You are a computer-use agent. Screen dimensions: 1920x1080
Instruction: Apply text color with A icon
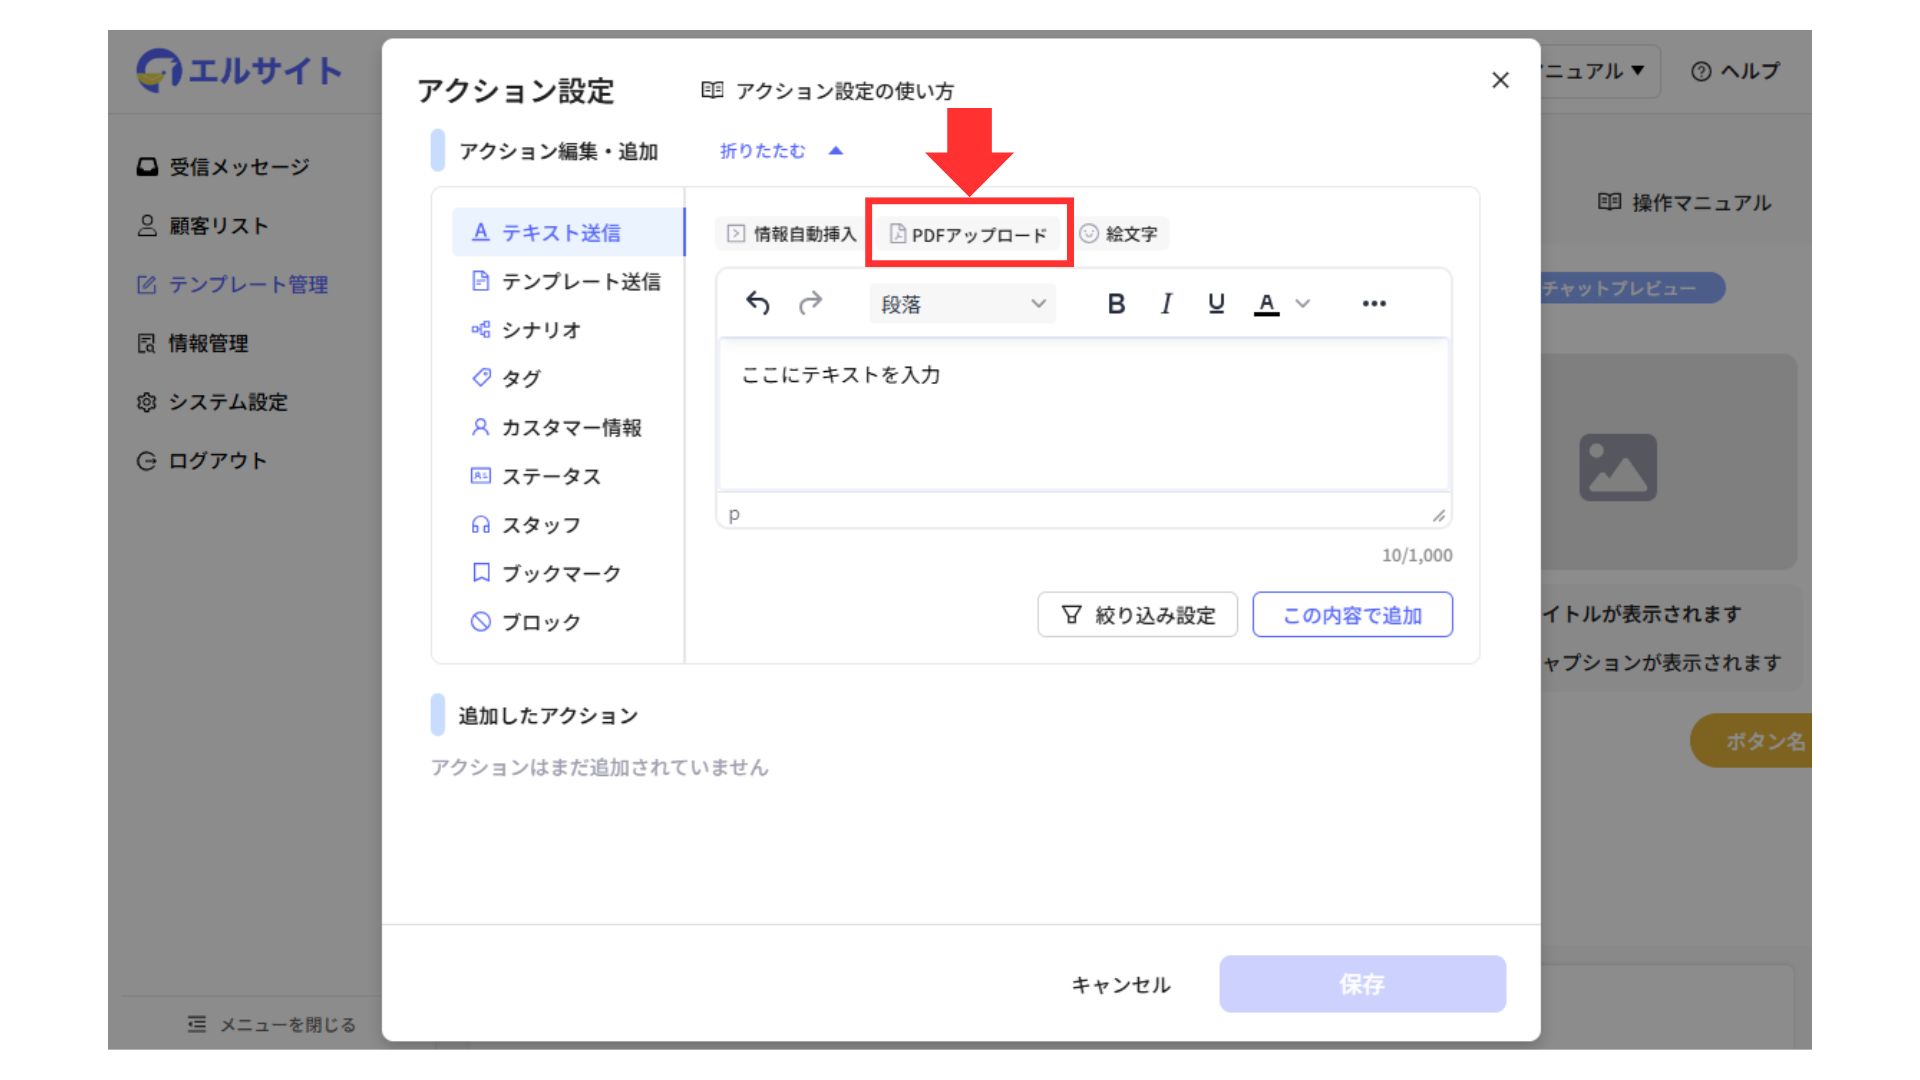[x=1266, y=303]
